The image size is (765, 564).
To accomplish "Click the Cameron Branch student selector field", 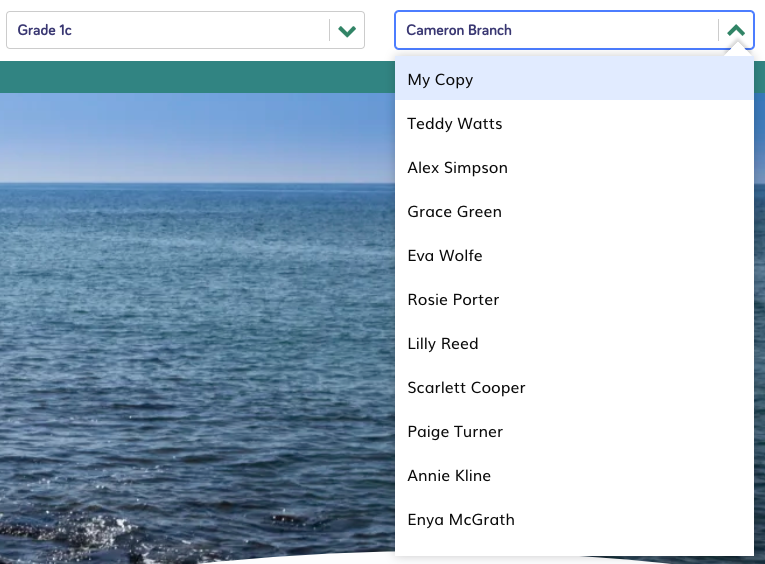I will 555,30.
